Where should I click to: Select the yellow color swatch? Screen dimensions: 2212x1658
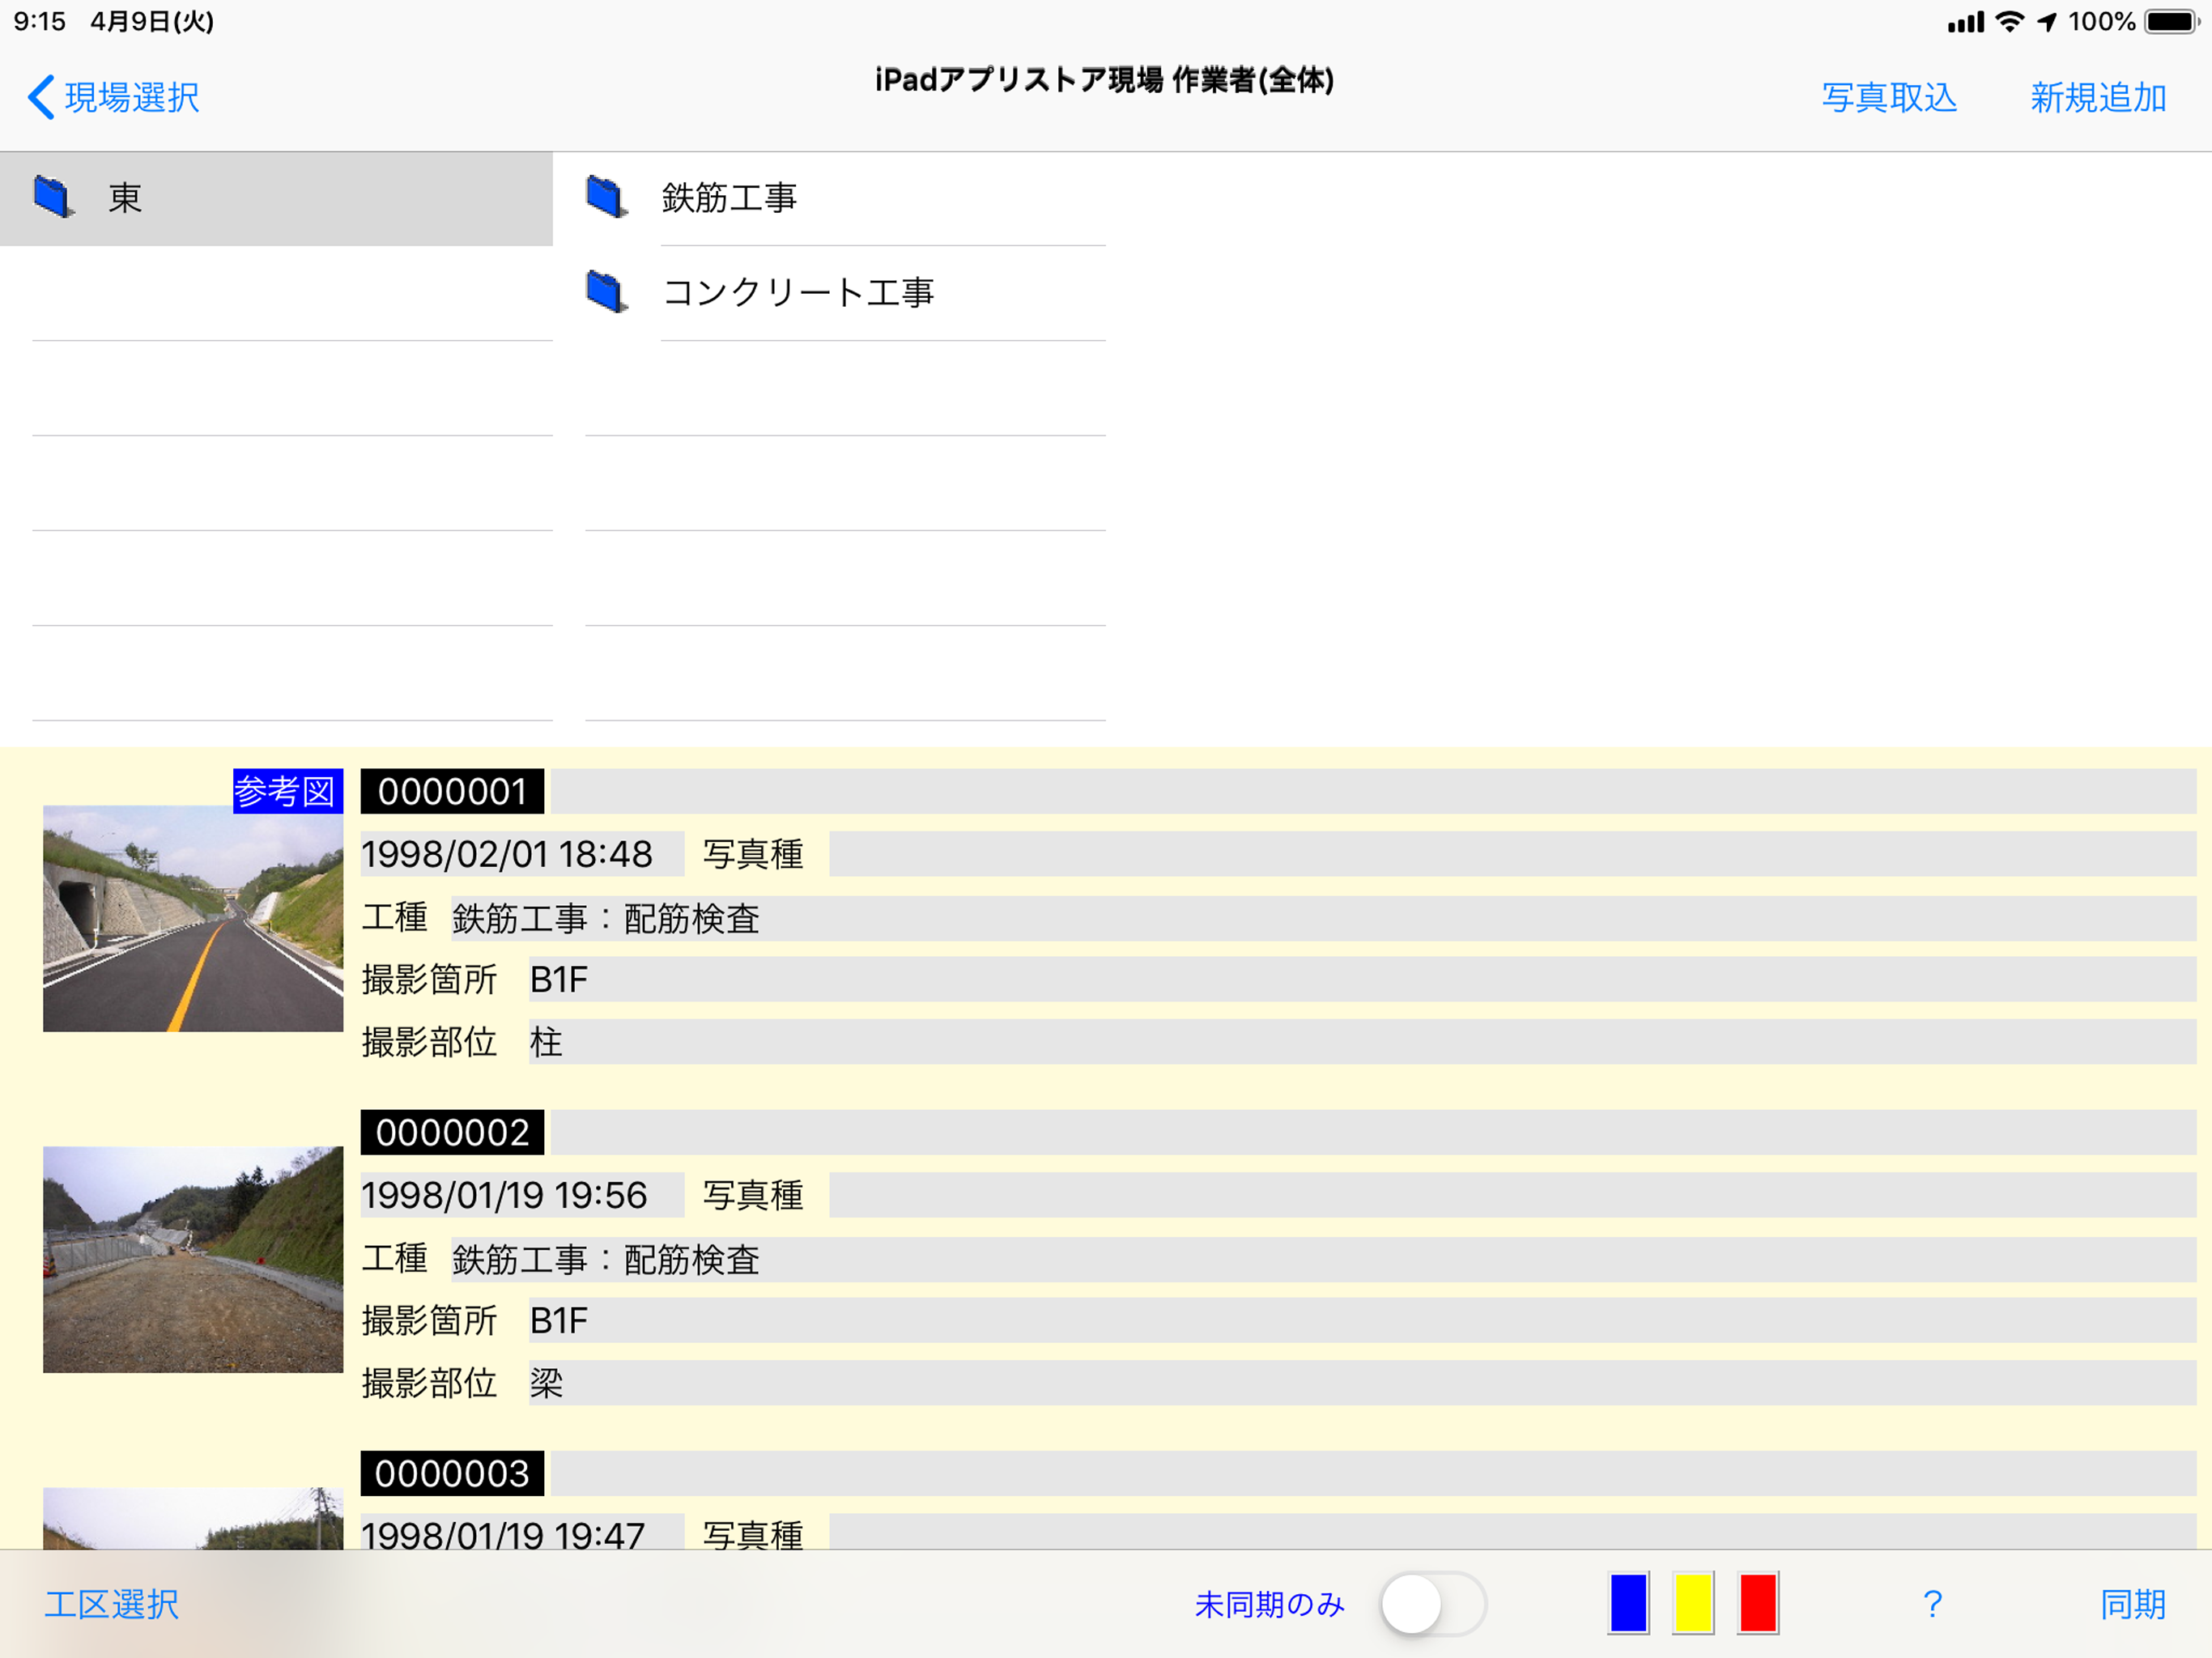[1693, 1603]
